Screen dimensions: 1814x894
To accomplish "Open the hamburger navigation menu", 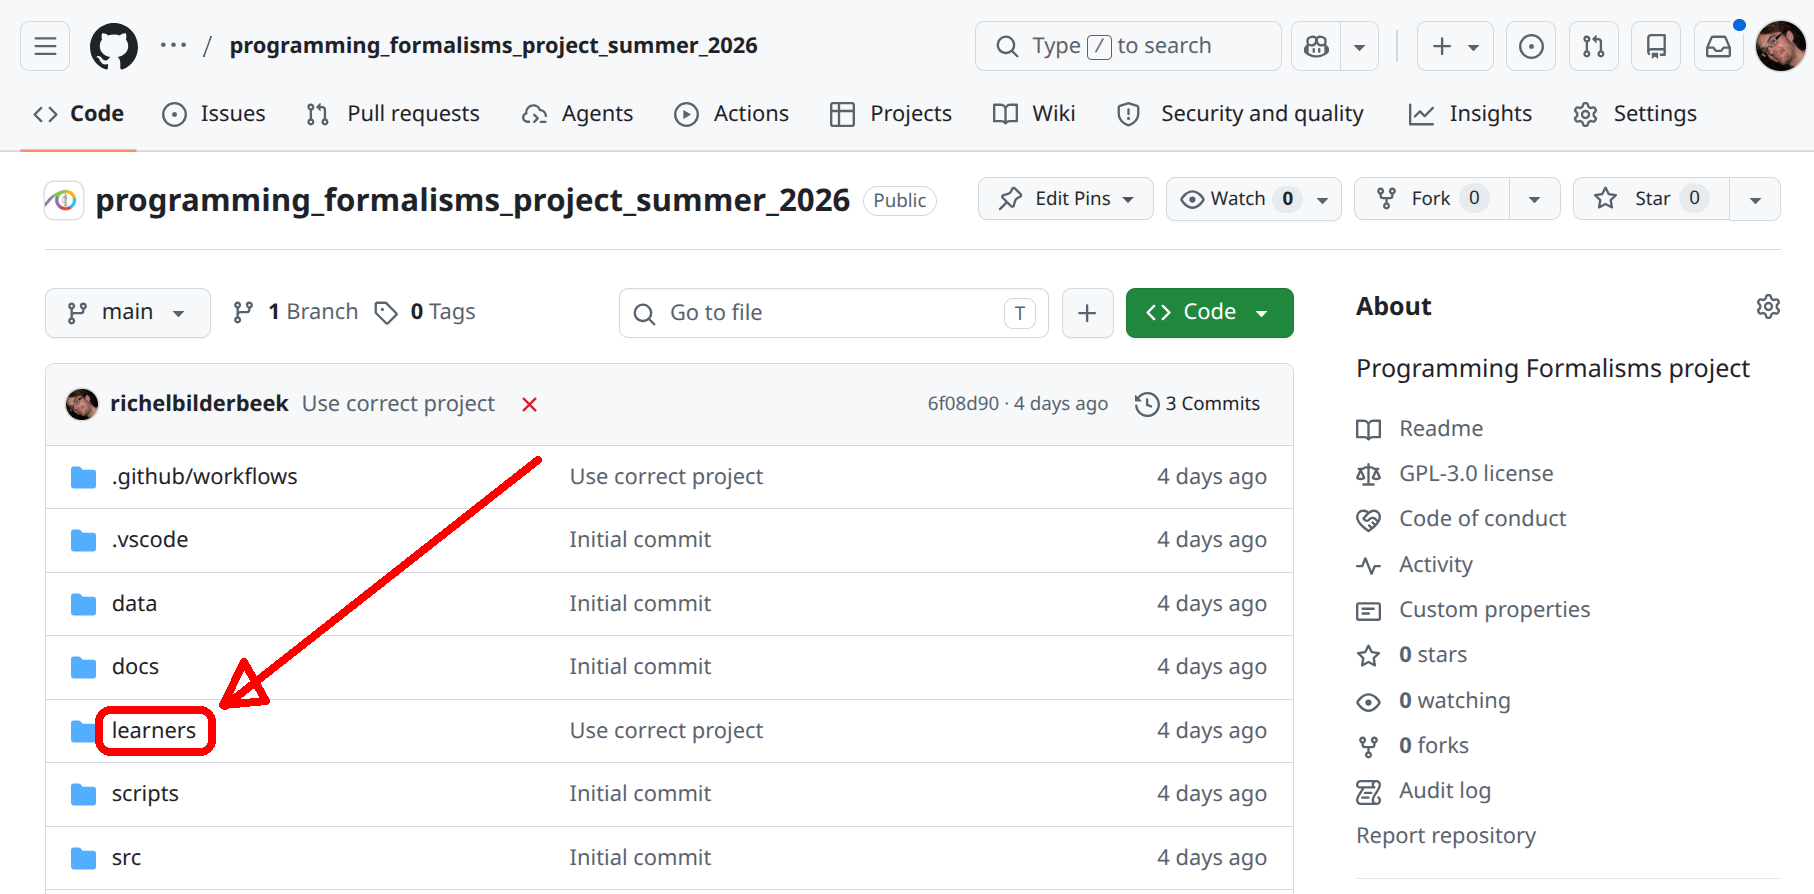I will [45, 46].
